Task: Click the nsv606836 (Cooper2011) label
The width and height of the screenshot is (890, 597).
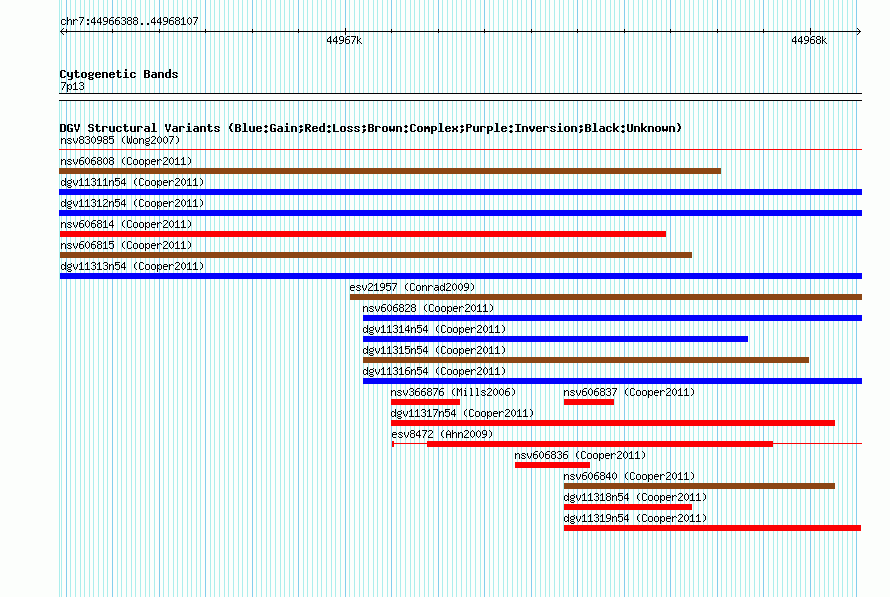Action: point(580,455)
